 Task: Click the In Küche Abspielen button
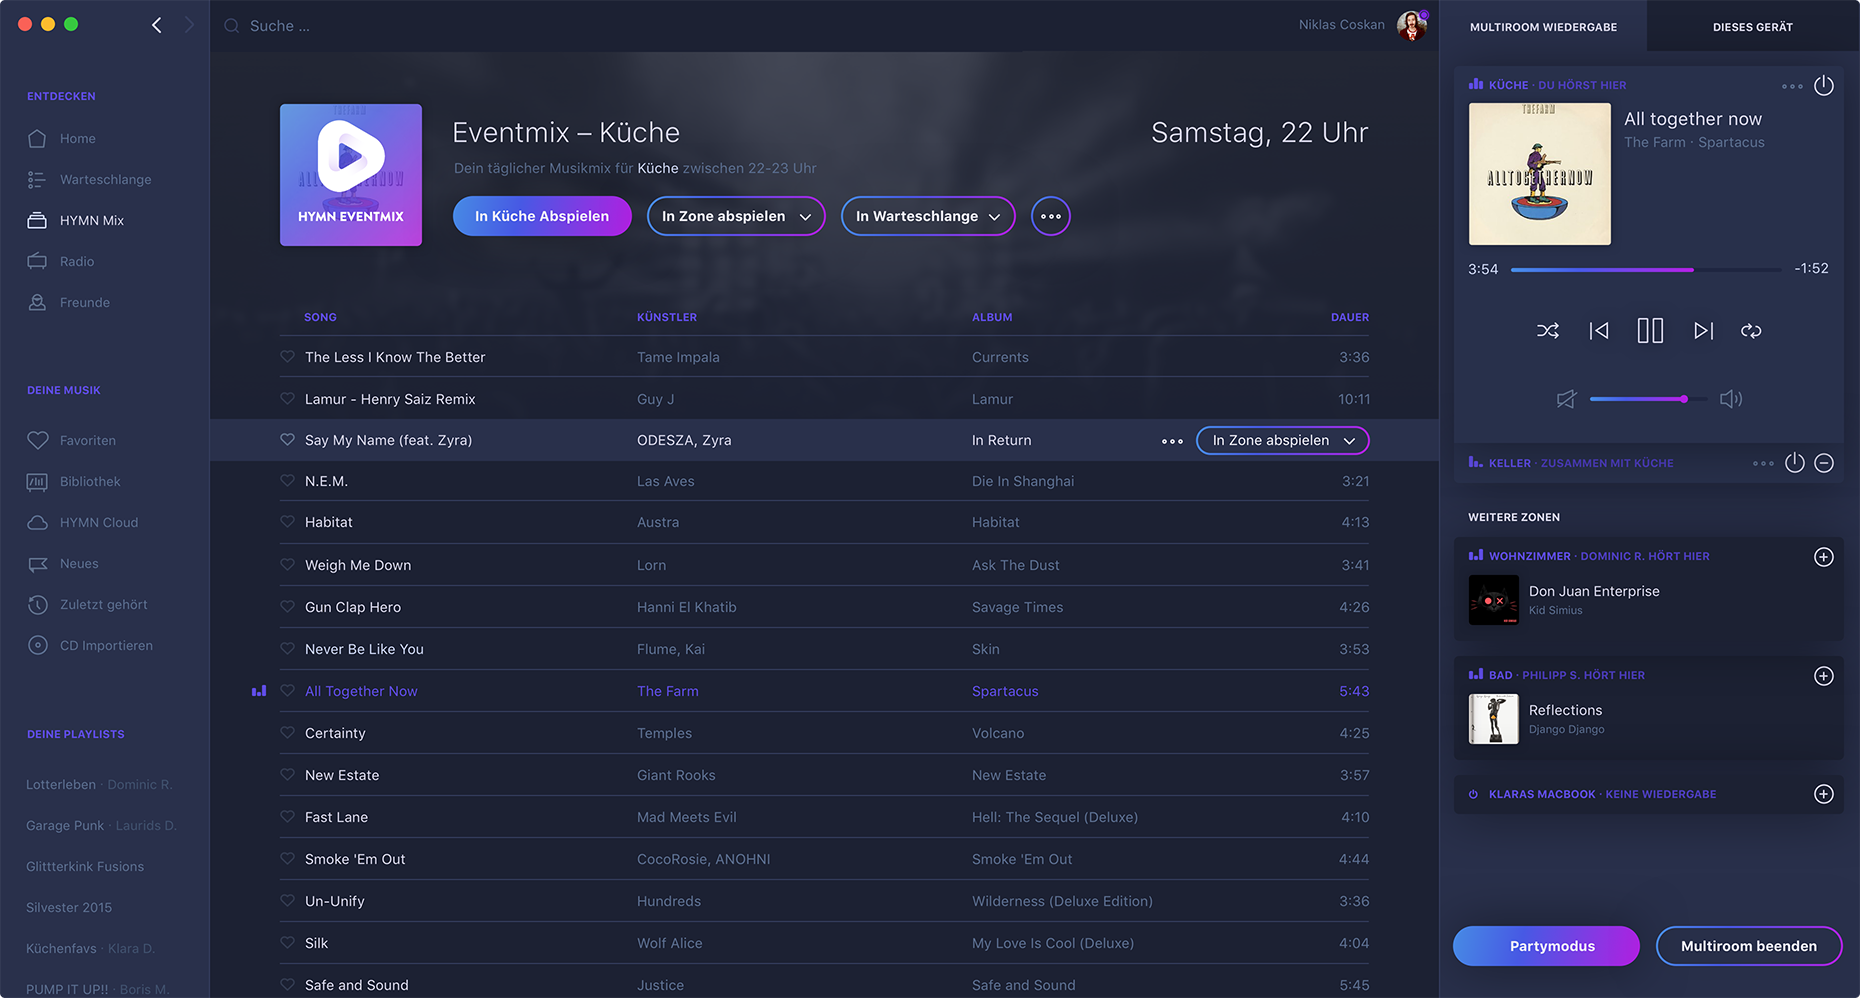542,216
